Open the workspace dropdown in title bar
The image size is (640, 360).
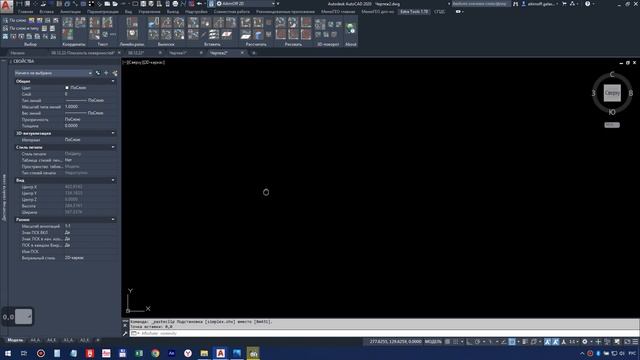[246, 4]
